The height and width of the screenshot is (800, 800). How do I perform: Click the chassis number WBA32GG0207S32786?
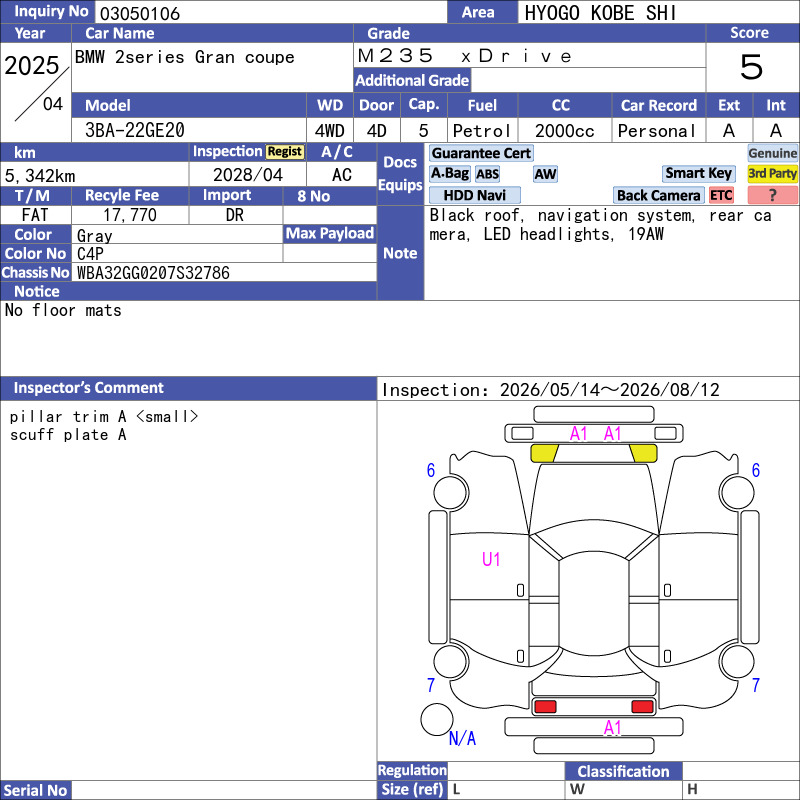pyautogui.click(x=153, y=272)
